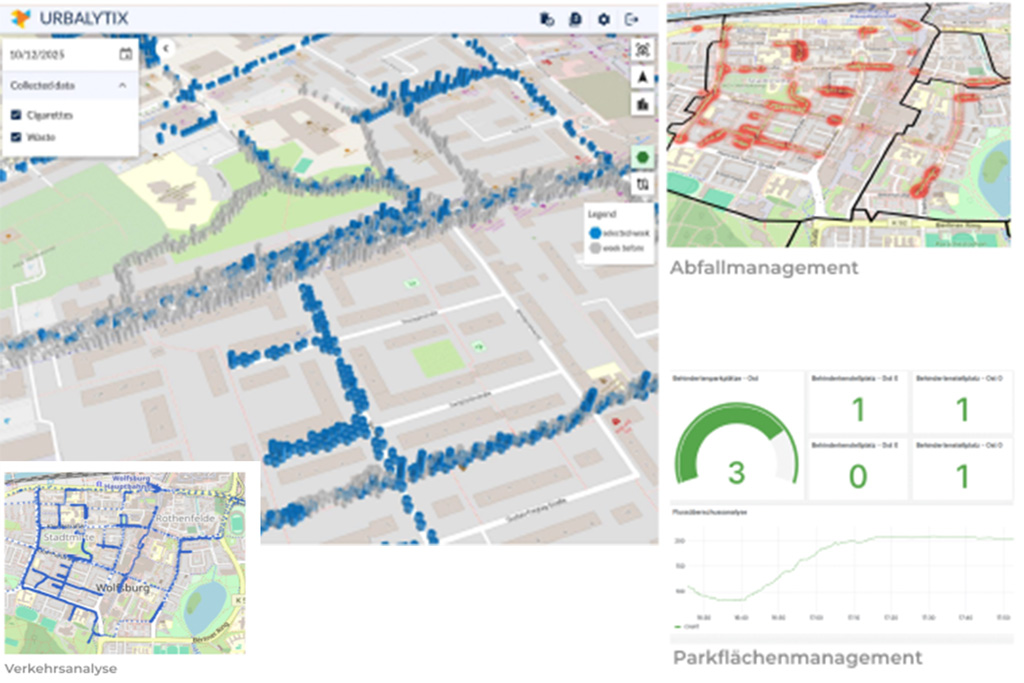Collapse the side panel with chevron arrow
Screen dimensions: 1024x683
[x=166, y=47]
